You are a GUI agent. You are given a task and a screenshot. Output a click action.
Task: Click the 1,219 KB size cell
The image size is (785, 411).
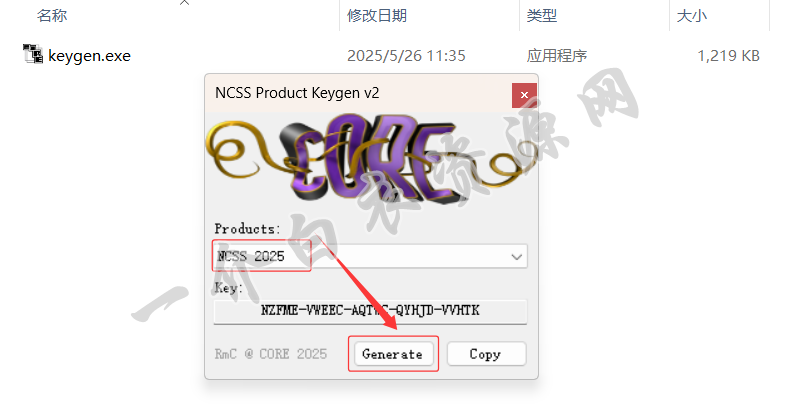click(728, 56)
